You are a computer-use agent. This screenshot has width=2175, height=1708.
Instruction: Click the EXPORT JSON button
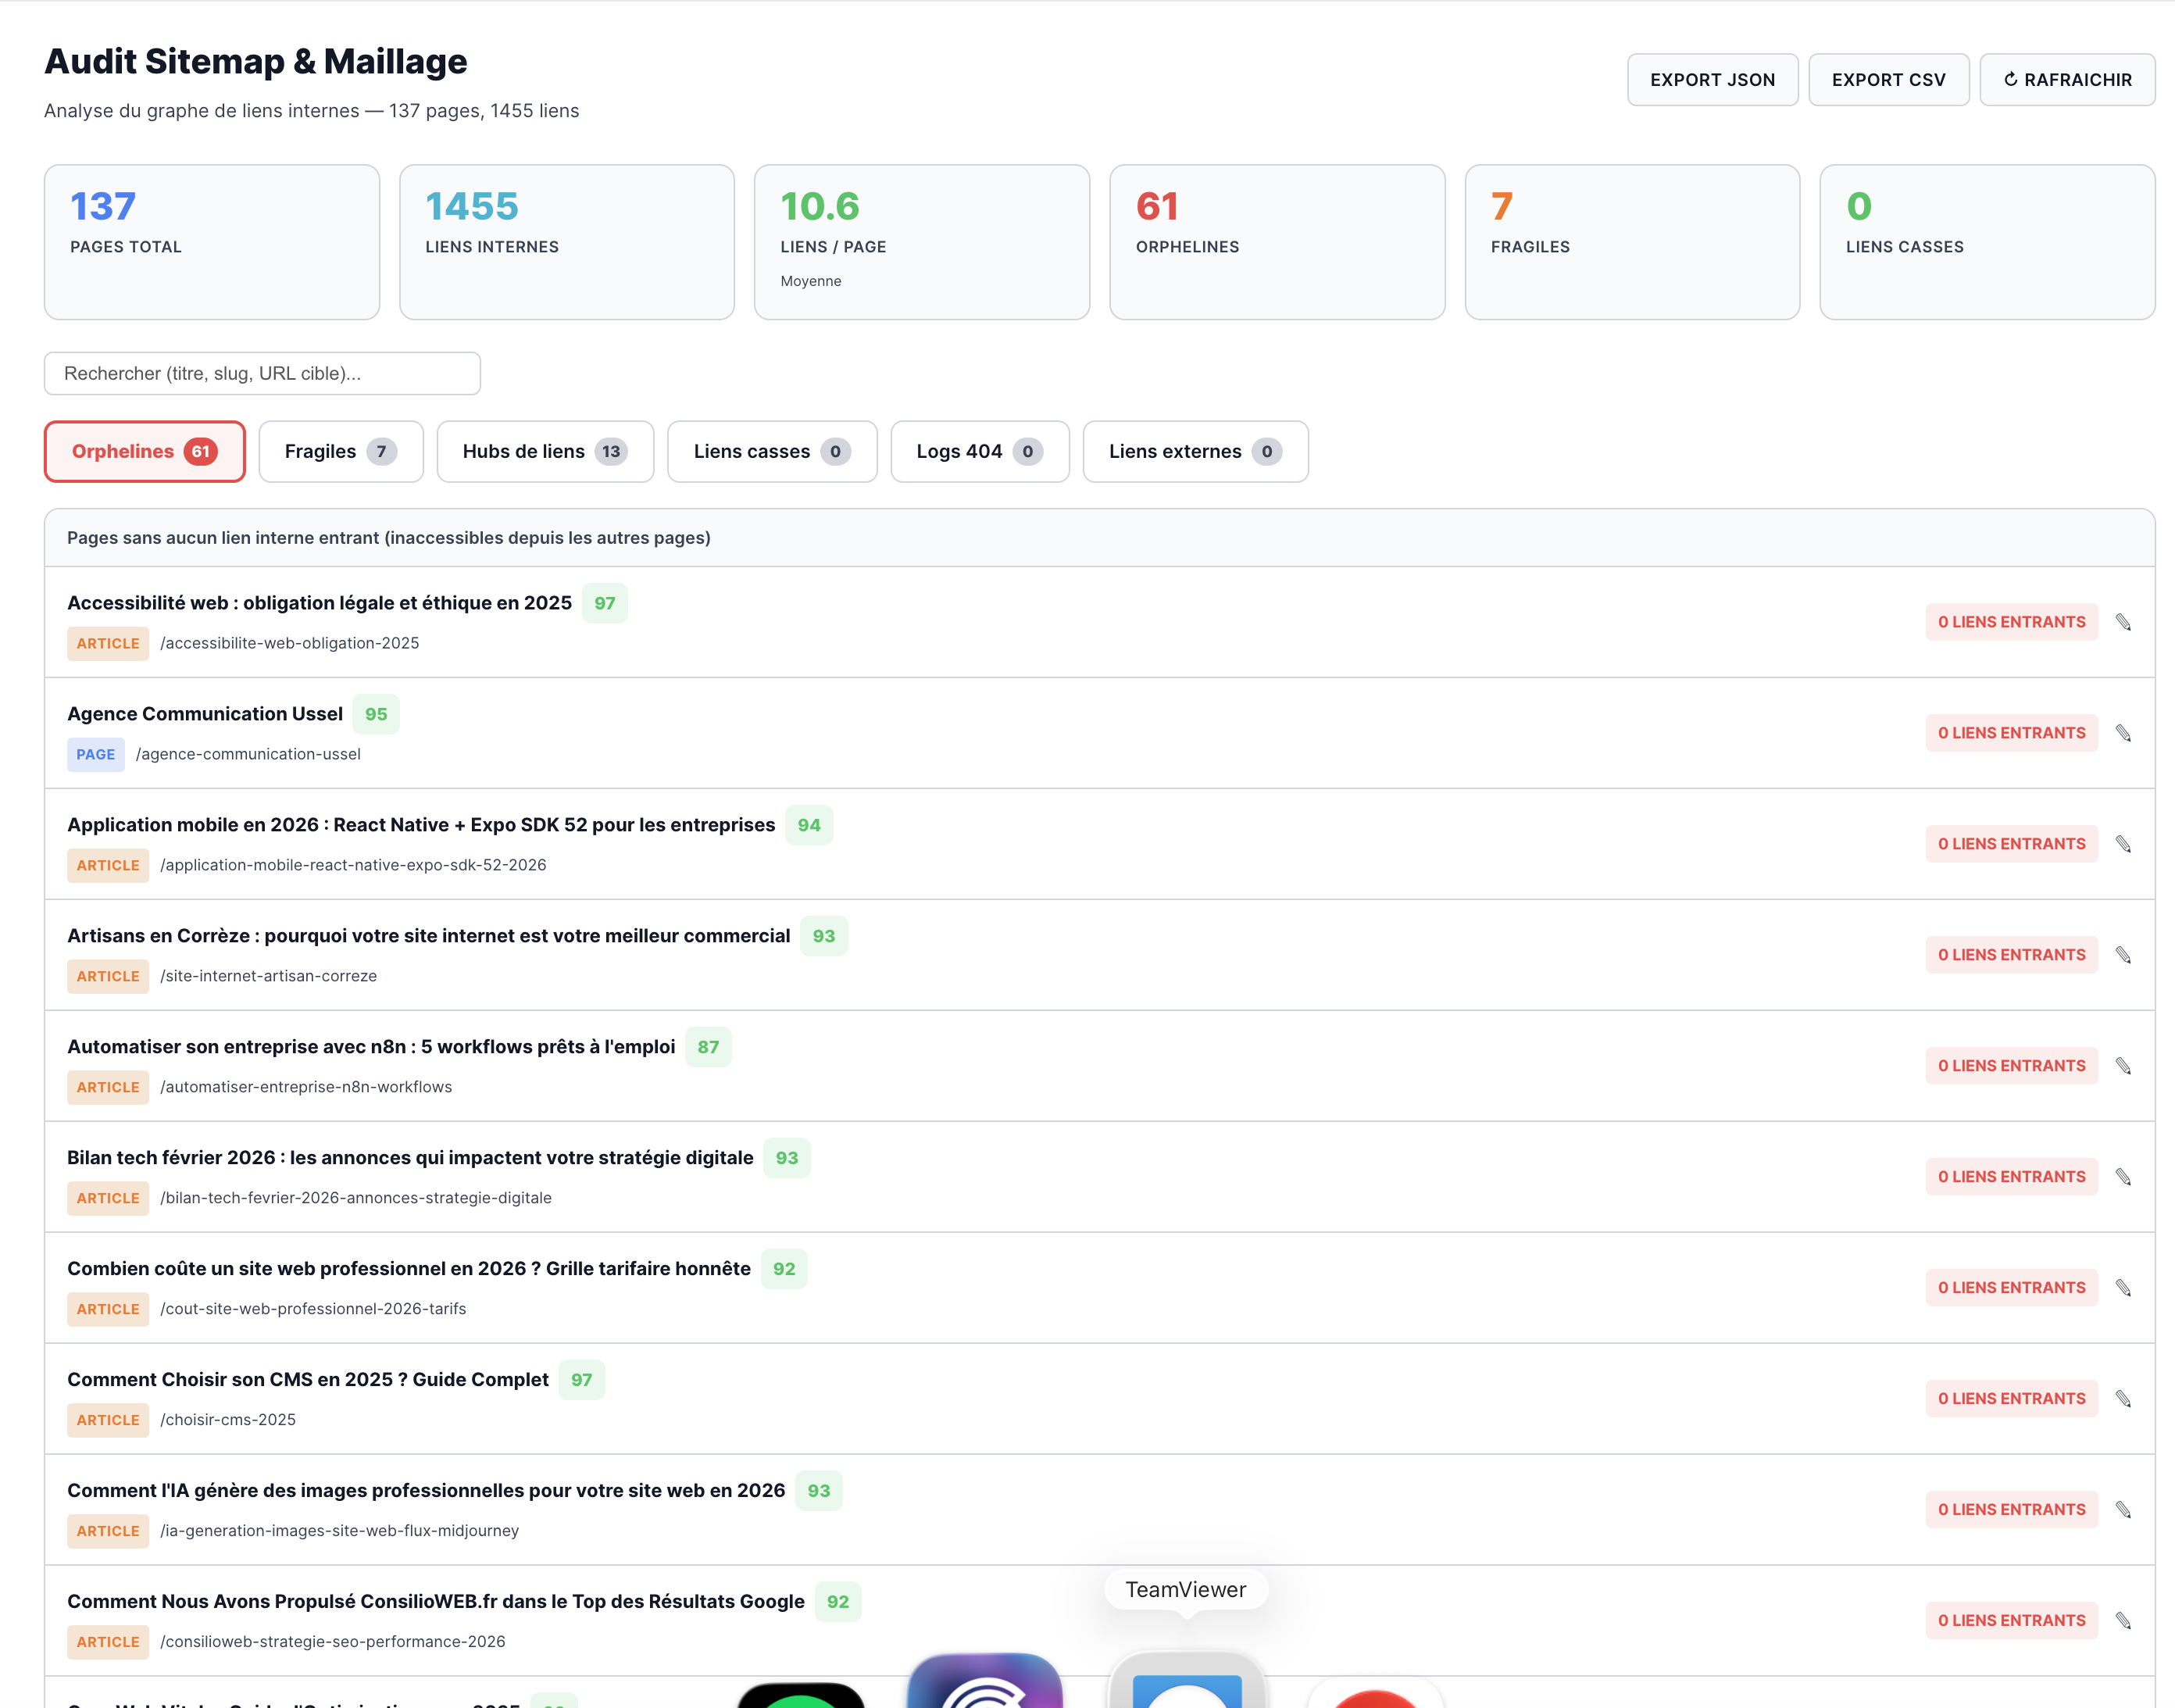(1712, 79)
